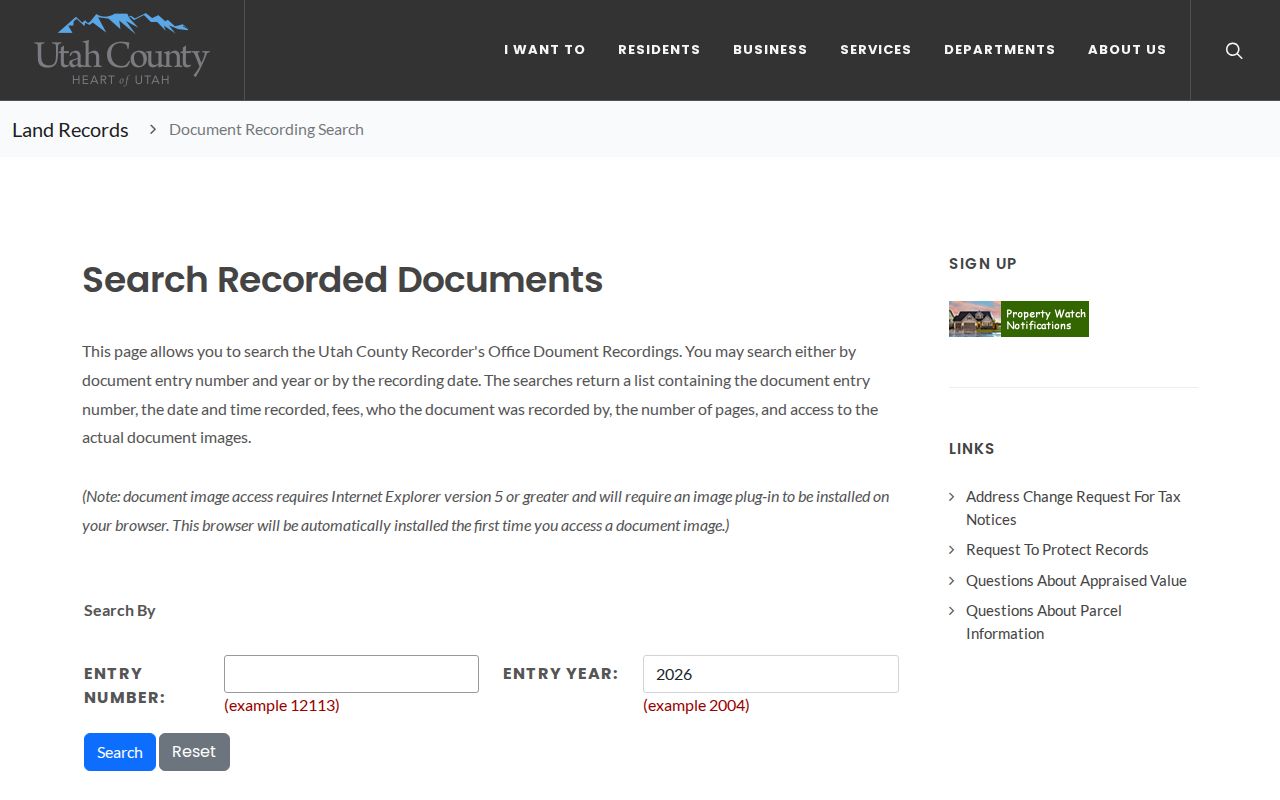Screen dimensions: 1280x800
Task: Click the (example 2004) hint text
Action: click(x=696, y=705)
